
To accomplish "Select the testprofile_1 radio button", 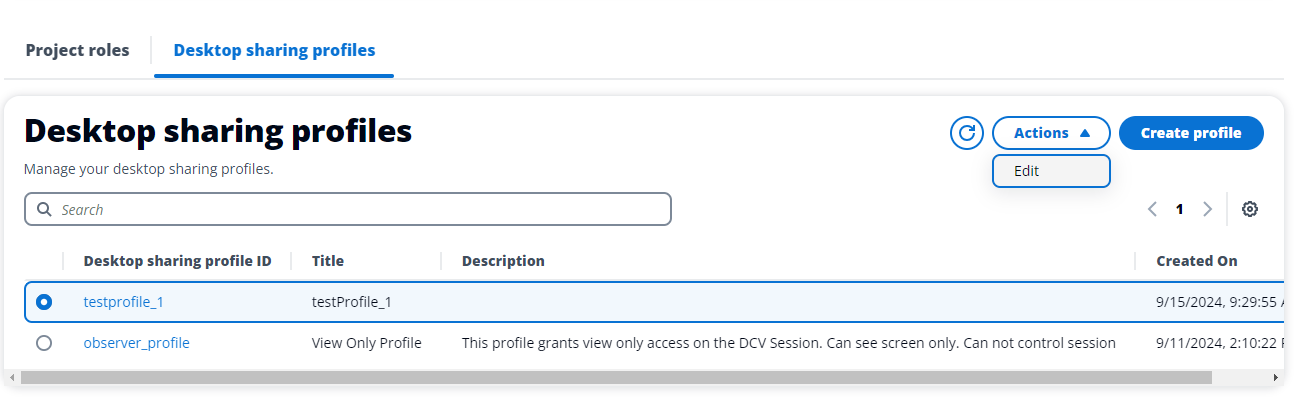I will [x=44, y=302].
